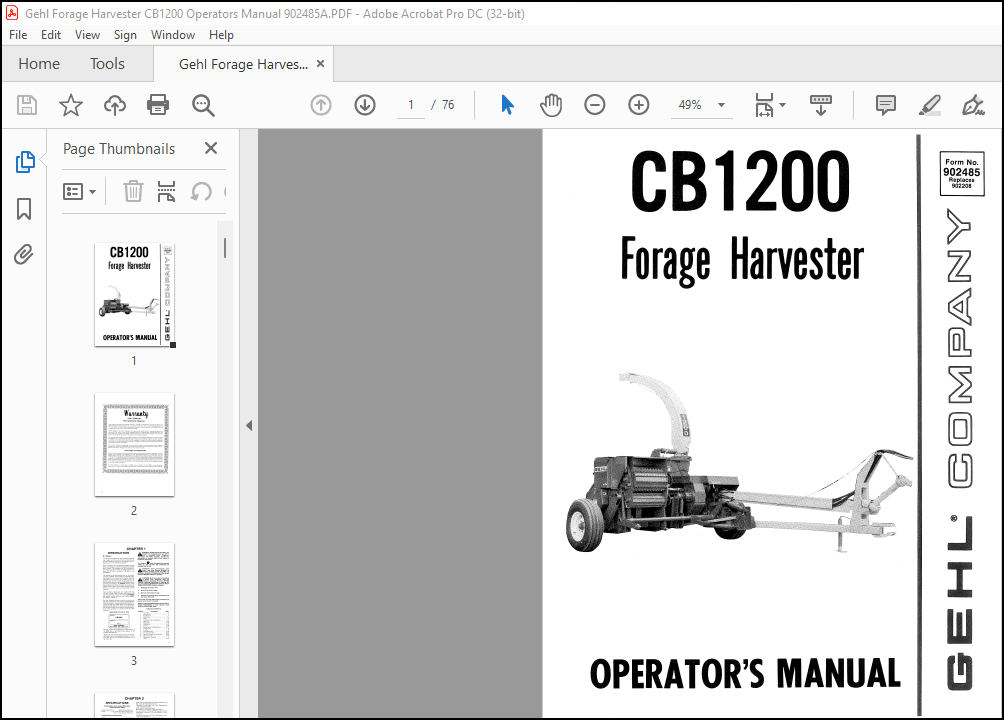Select page 2 Warranty thumbnail

click(134, 445)
